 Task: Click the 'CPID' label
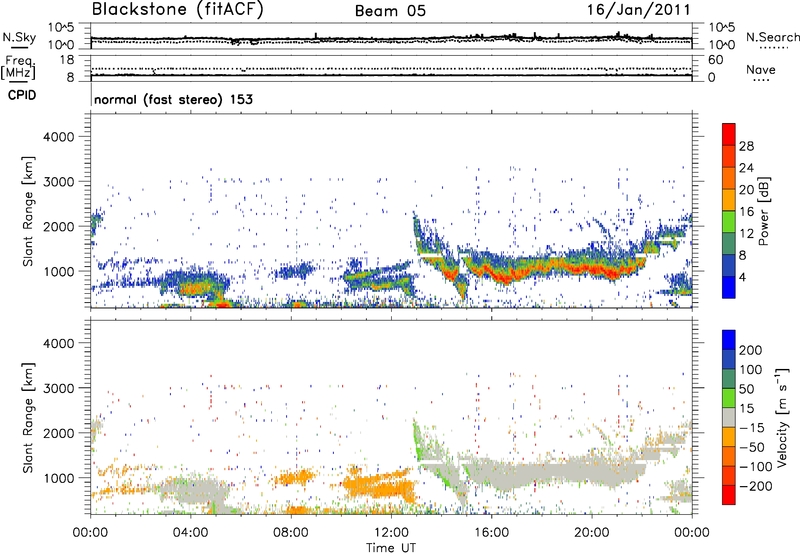coord(22,95)
